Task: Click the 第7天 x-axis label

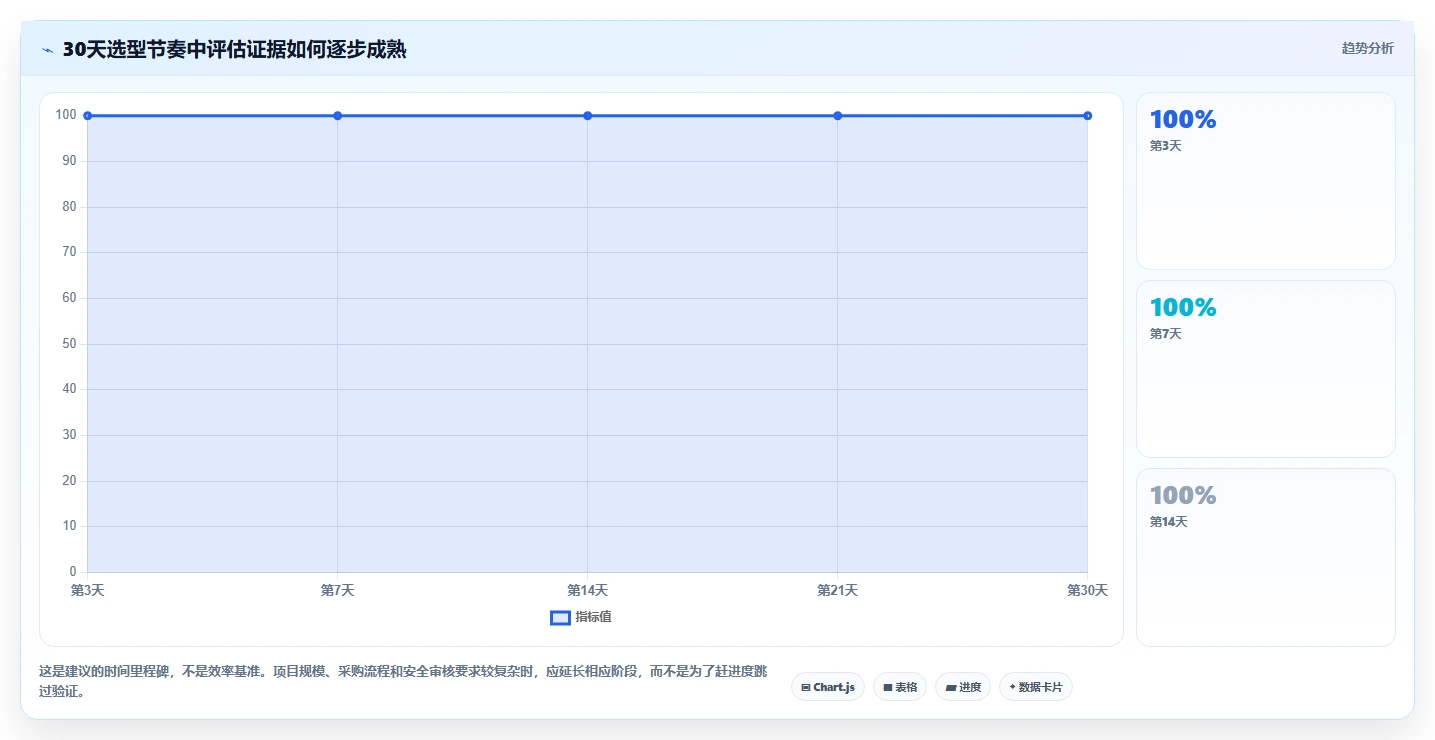Action: click(x=338, y=590)
